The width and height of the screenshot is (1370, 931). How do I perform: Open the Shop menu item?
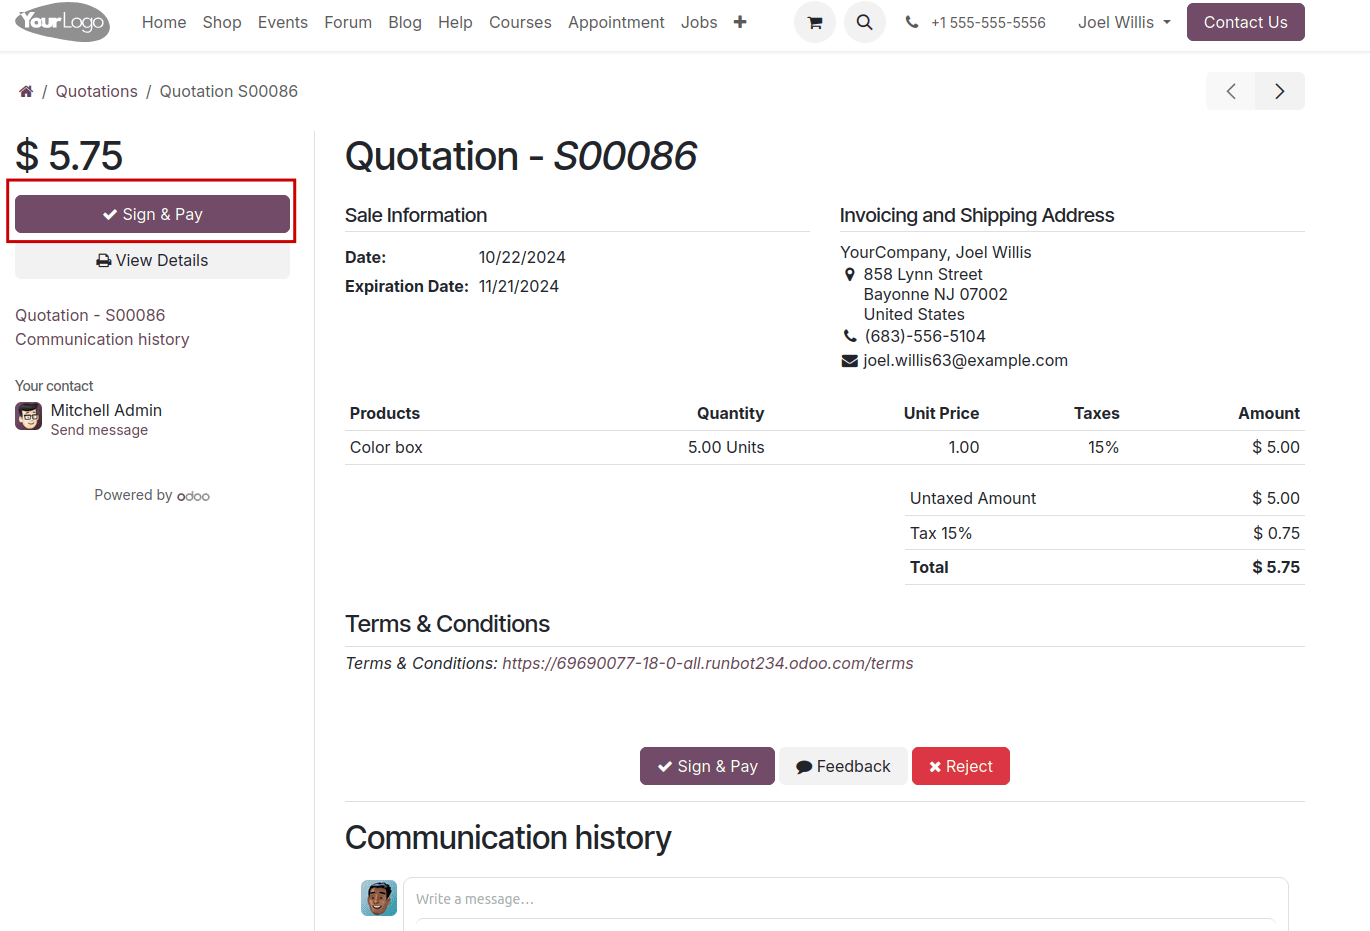222,22
